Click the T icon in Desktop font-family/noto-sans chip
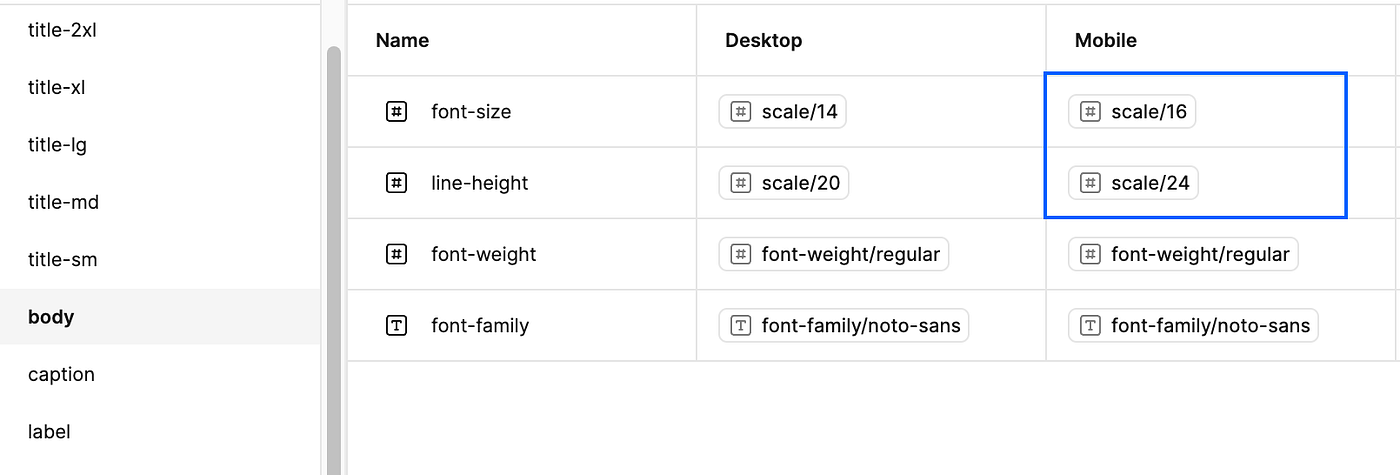Screen dimensions: 1400x475 (741, 325)
